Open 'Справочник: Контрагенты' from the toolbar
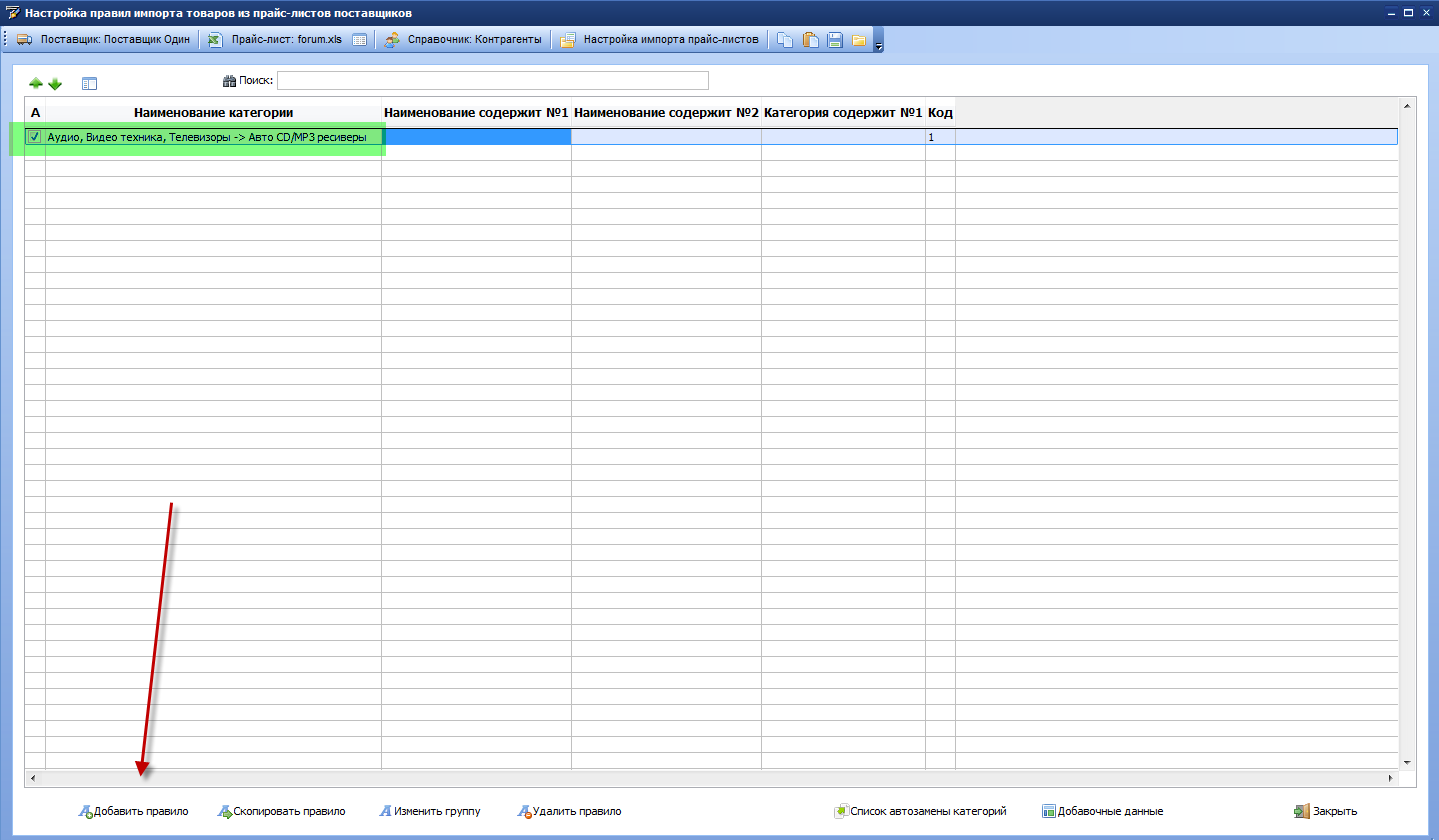This screenshot has height=840, width=1439. click(463, 40)
